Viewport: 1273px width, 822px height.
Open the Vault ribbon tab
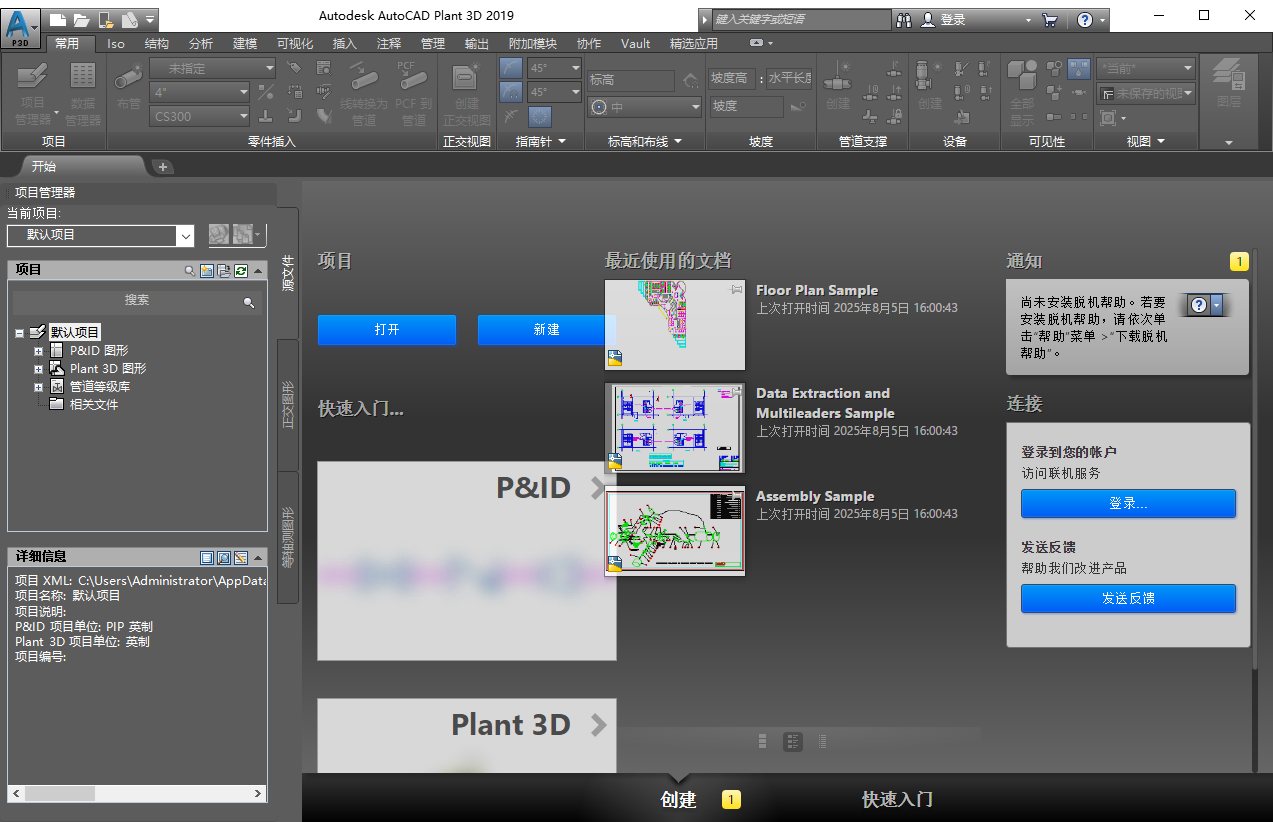(634, 43)
